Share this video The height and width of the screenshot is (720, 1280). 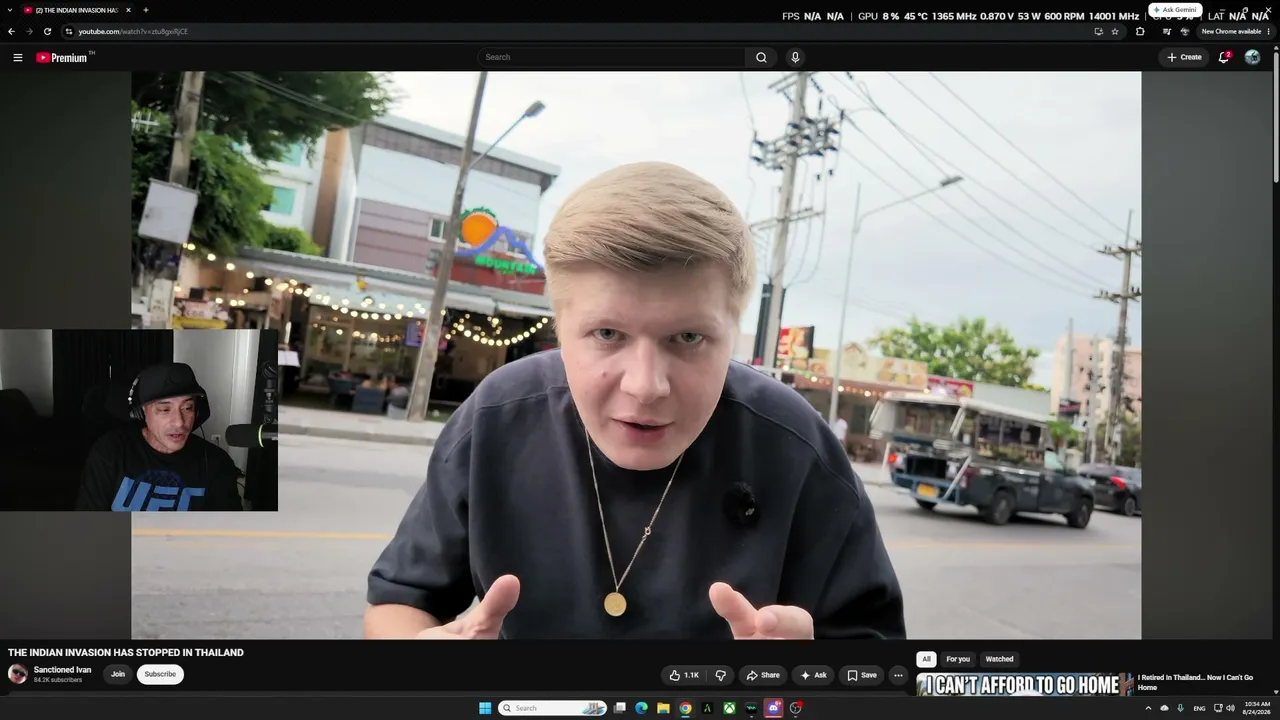[762, 675]
